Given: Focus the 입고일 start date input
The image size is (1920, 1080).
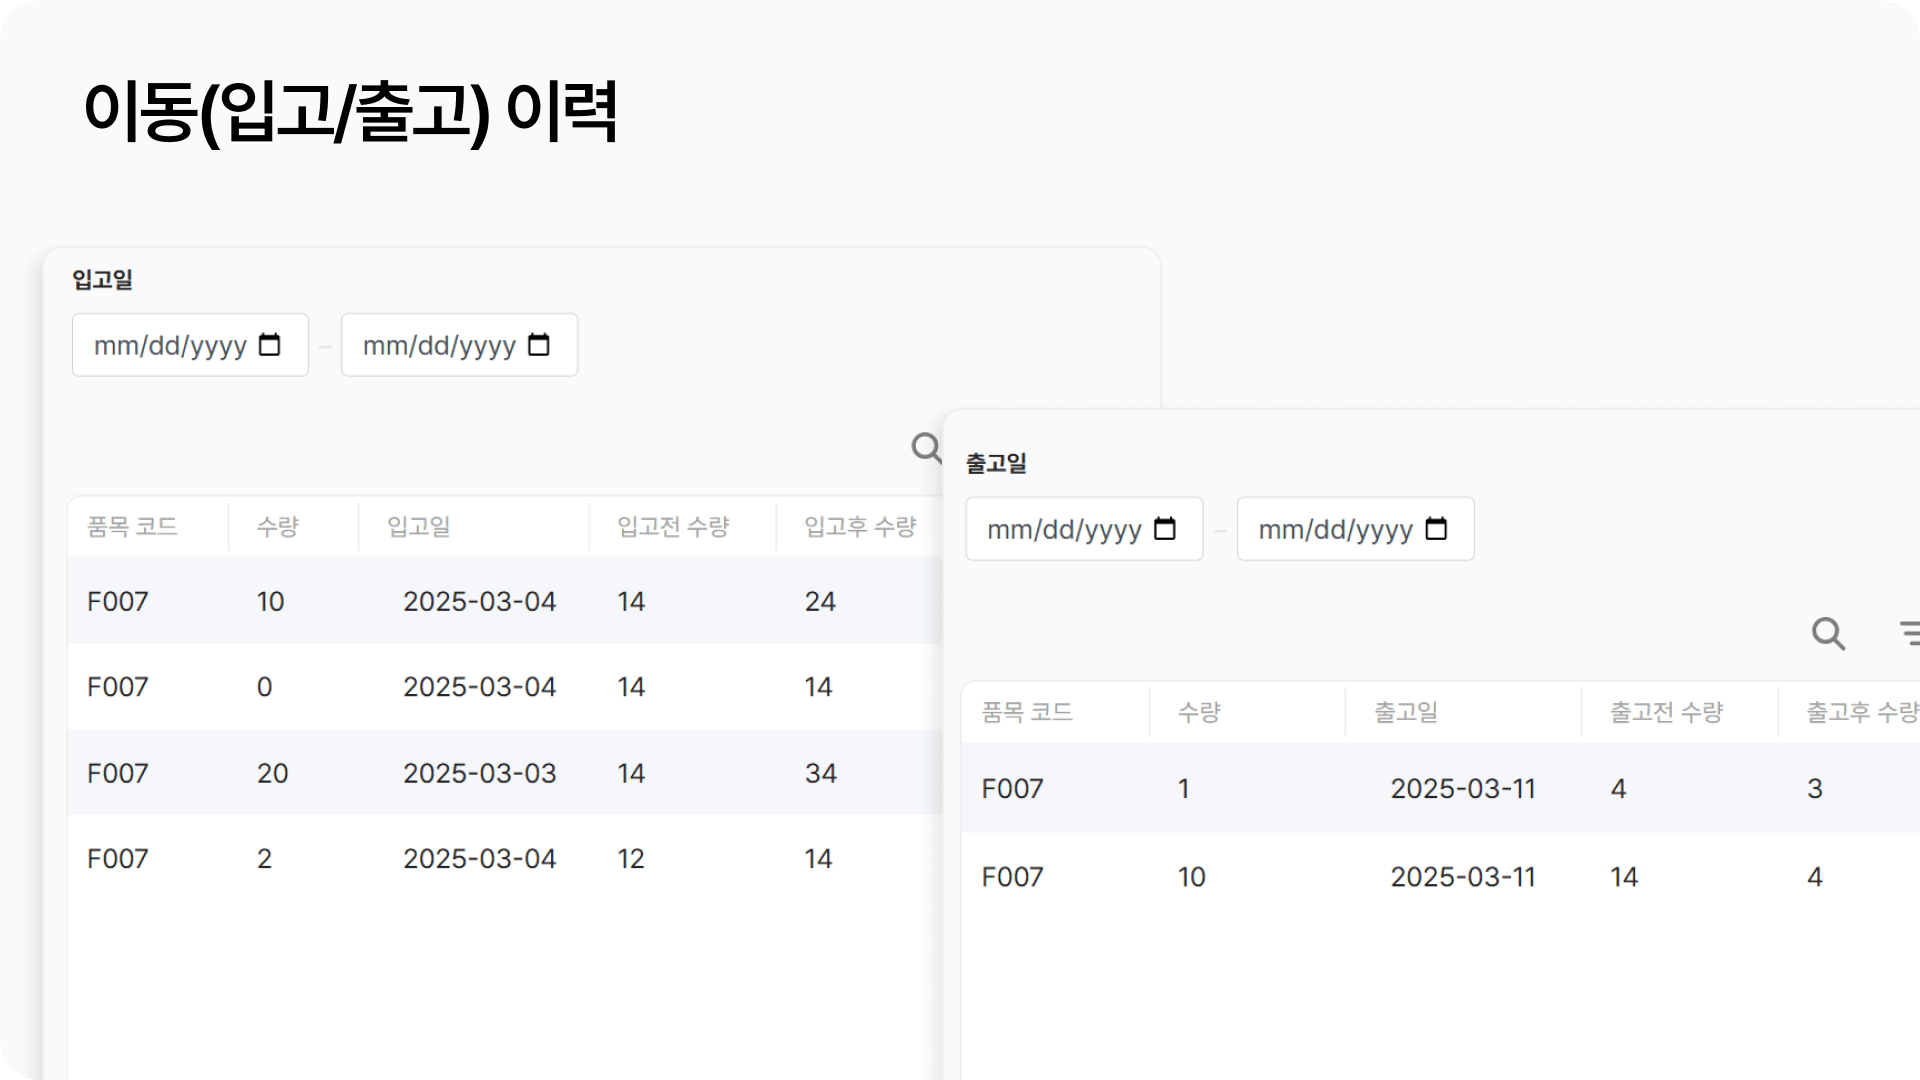Looking at the screenshot, I should coord(190,345).
